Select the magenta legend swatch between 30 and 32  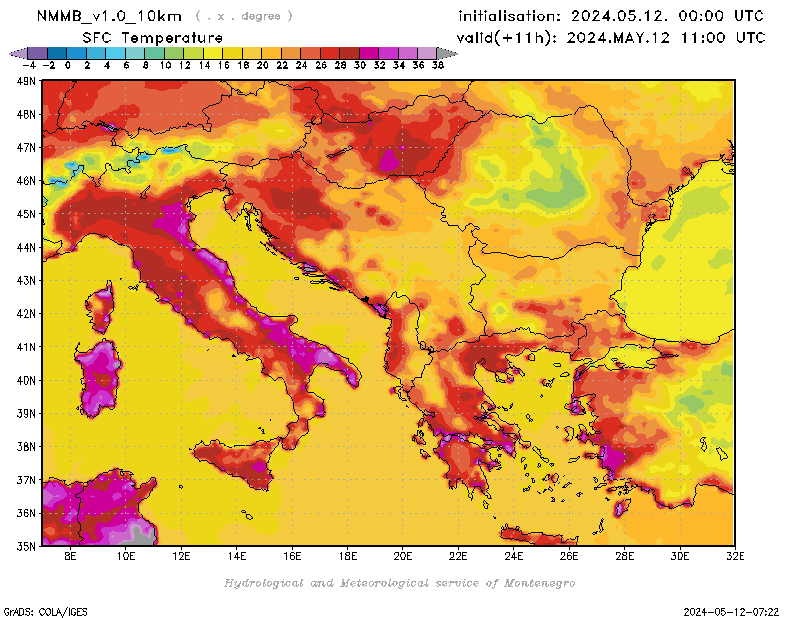point(369,53)
